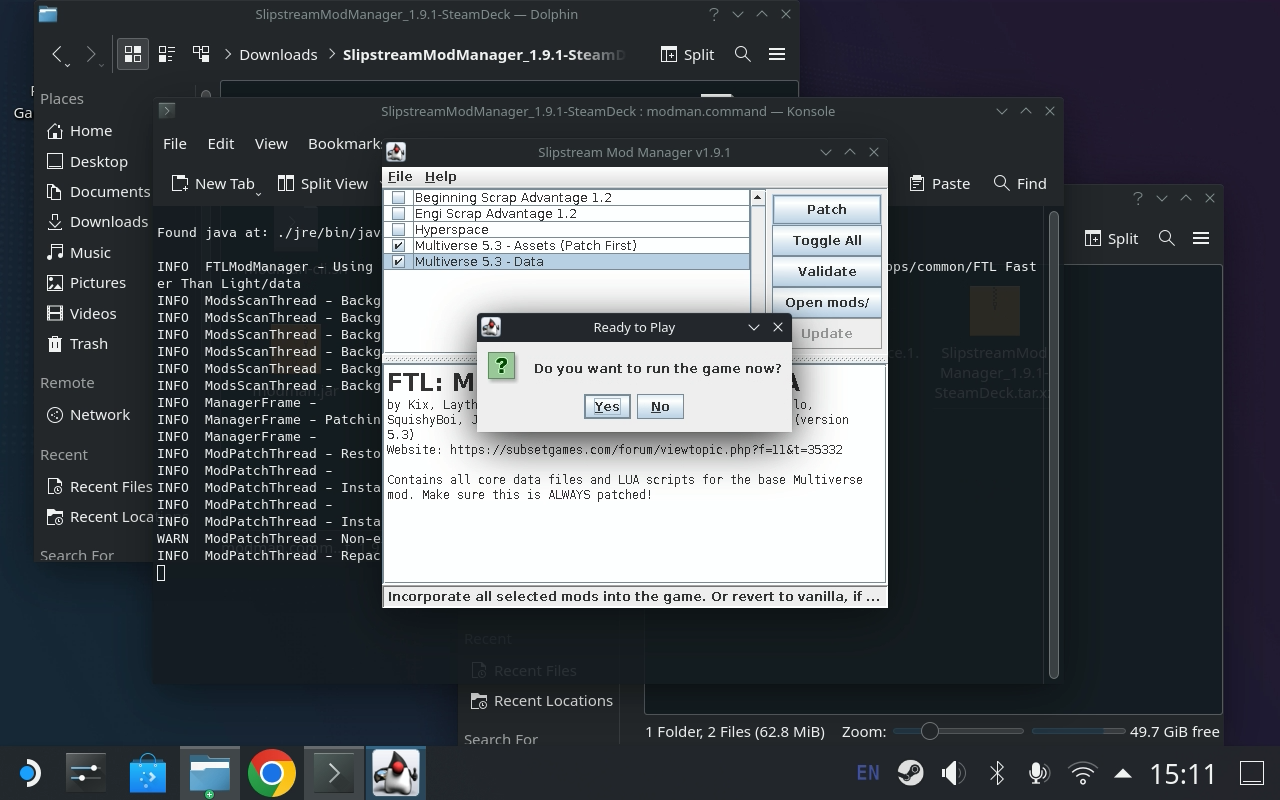
Task: Switch Dolphin to details tree view
Action: [x=201, y=54]
